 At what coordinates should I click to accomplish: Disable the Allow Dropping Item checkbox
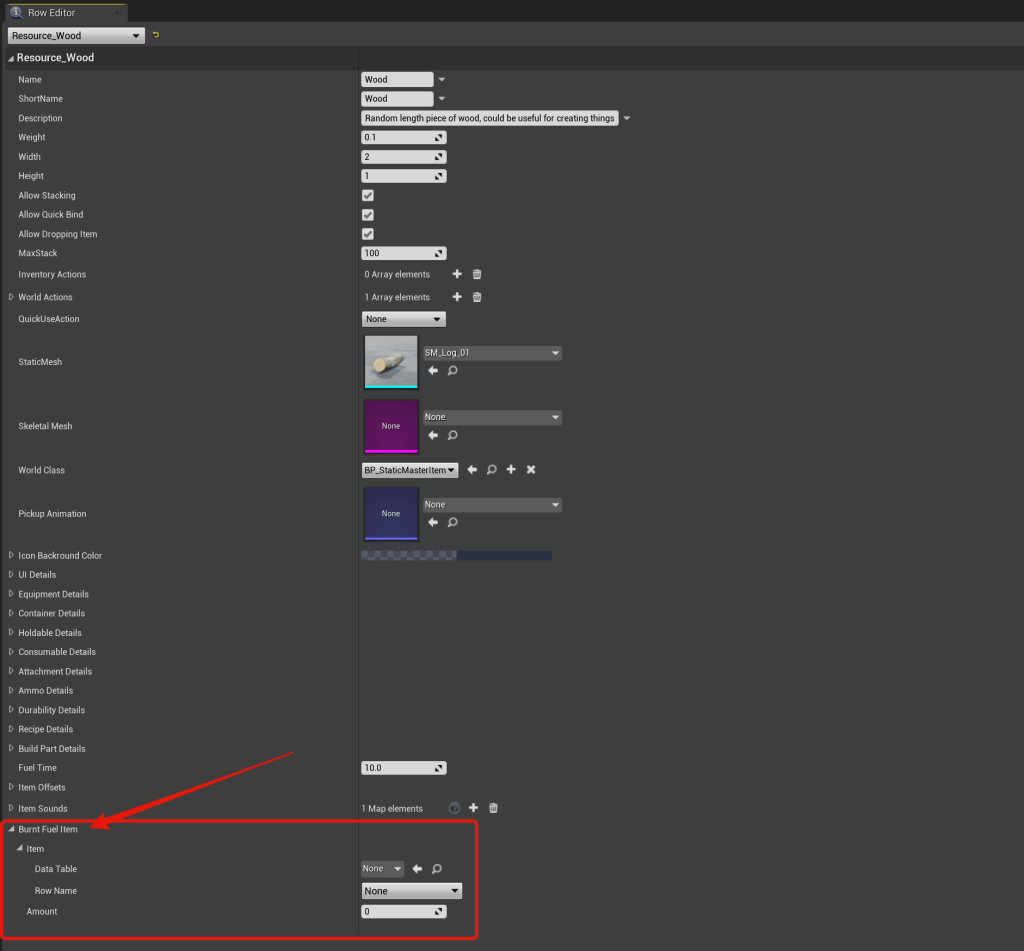click(368, 234)
